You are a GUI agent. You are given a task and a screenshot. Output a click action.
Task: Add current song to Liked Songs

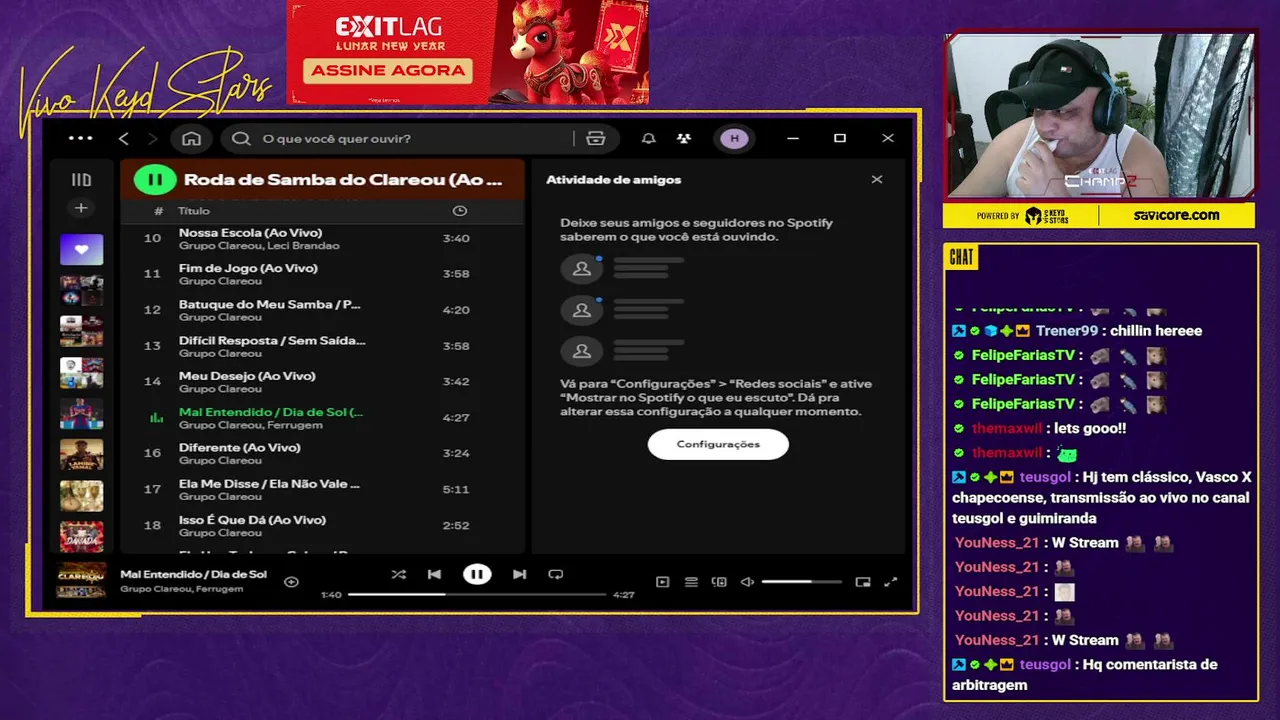[x=291, y=581]
